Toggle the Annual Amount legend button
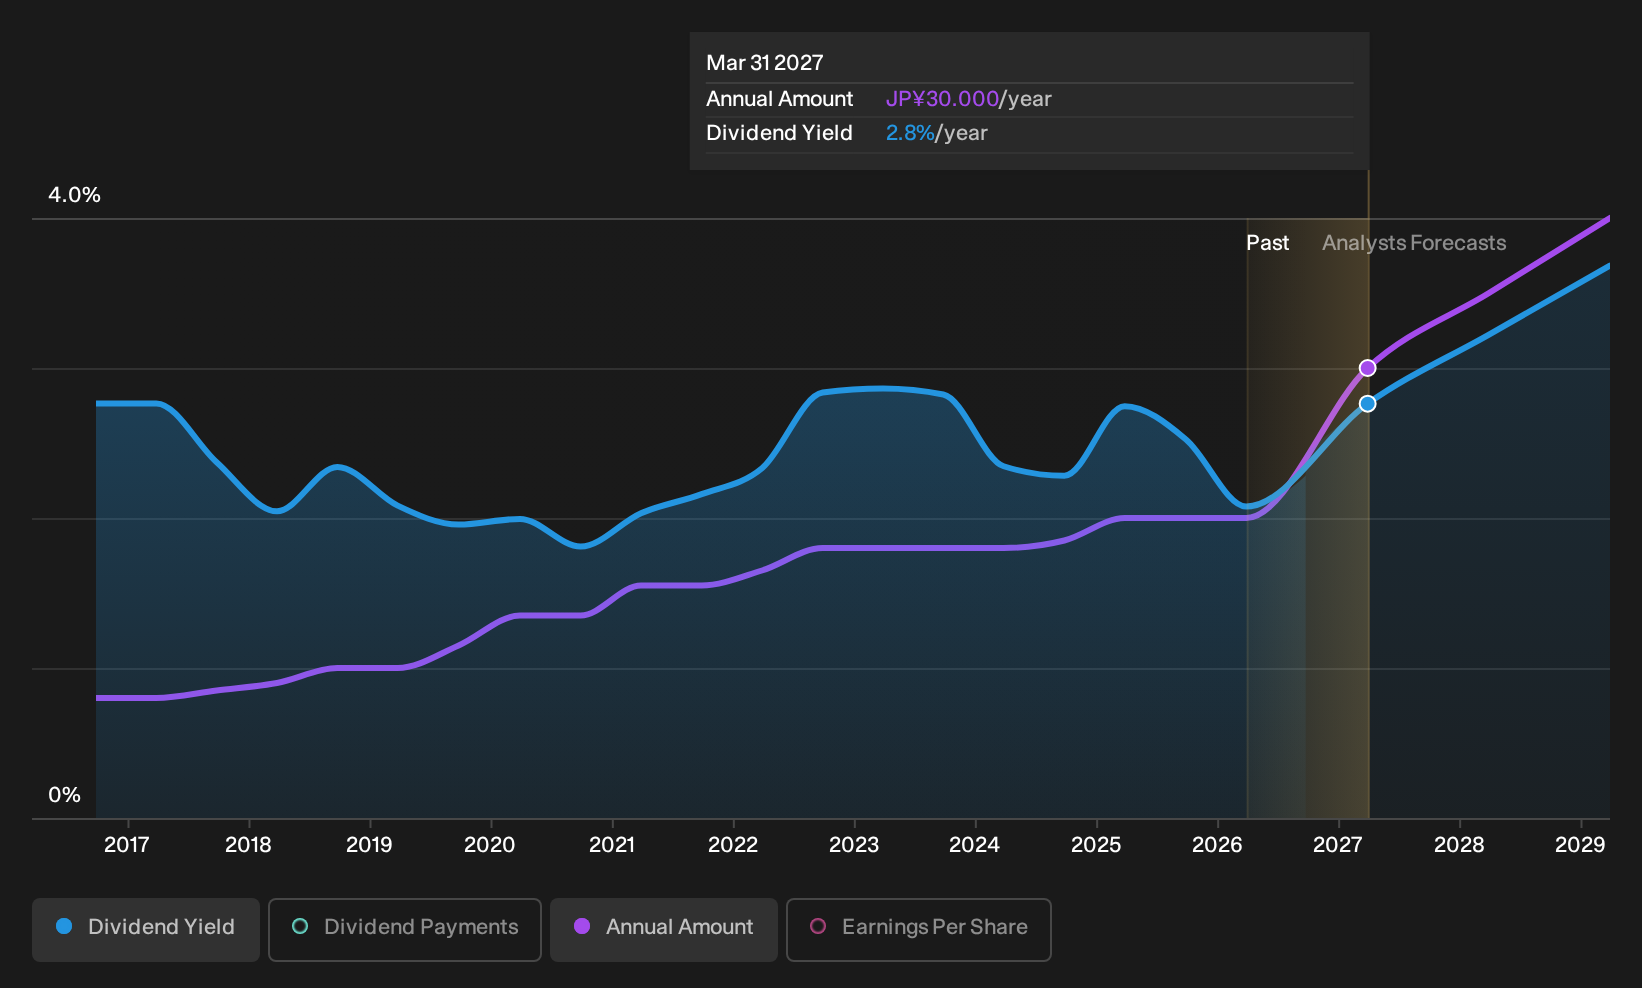This screenshot has width=1642, height=988. [x=664, y=930]
